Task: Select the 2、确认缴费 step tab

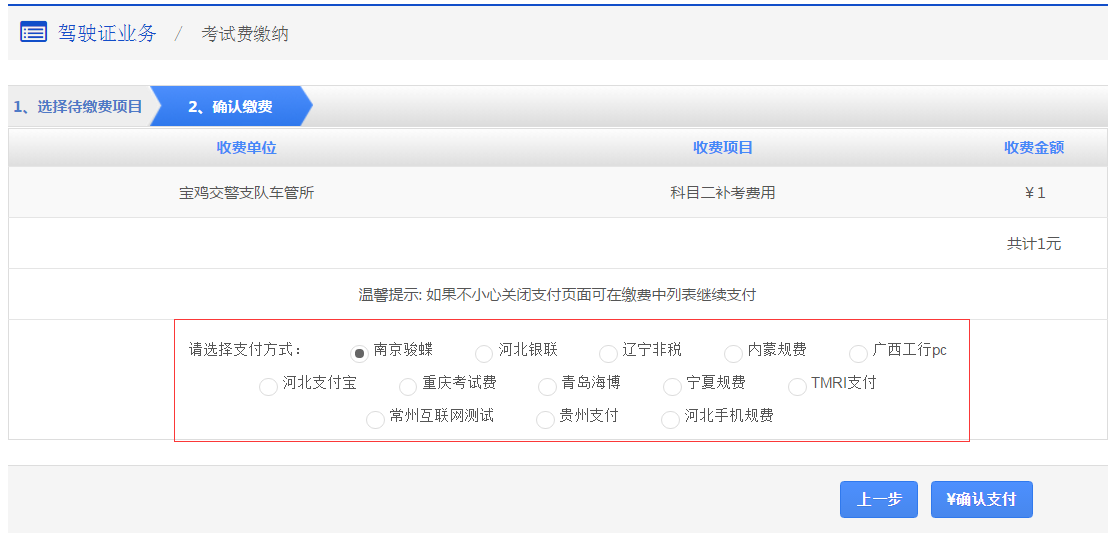Action: pos(230,107)
